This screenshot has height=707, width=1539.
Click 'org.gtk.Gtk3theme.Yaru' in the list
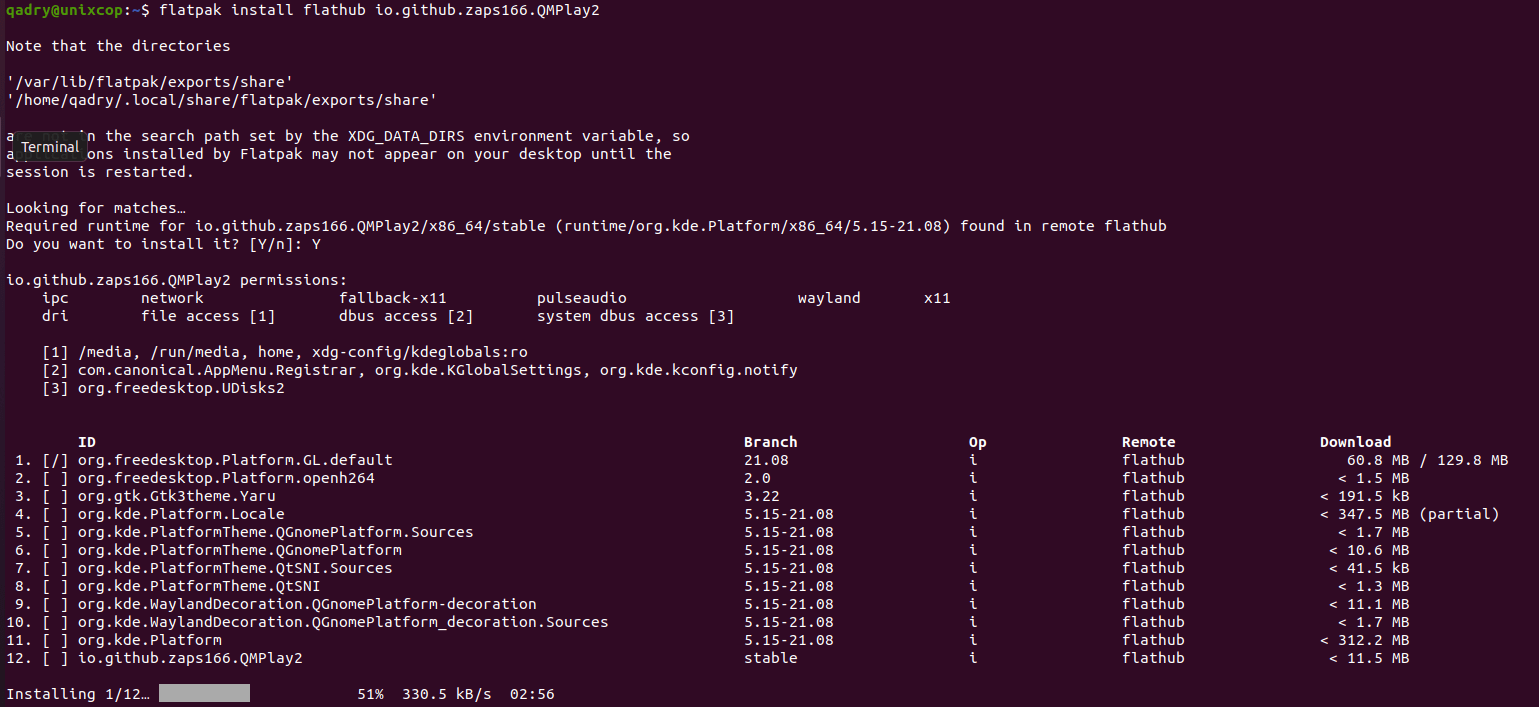point(177,496)
